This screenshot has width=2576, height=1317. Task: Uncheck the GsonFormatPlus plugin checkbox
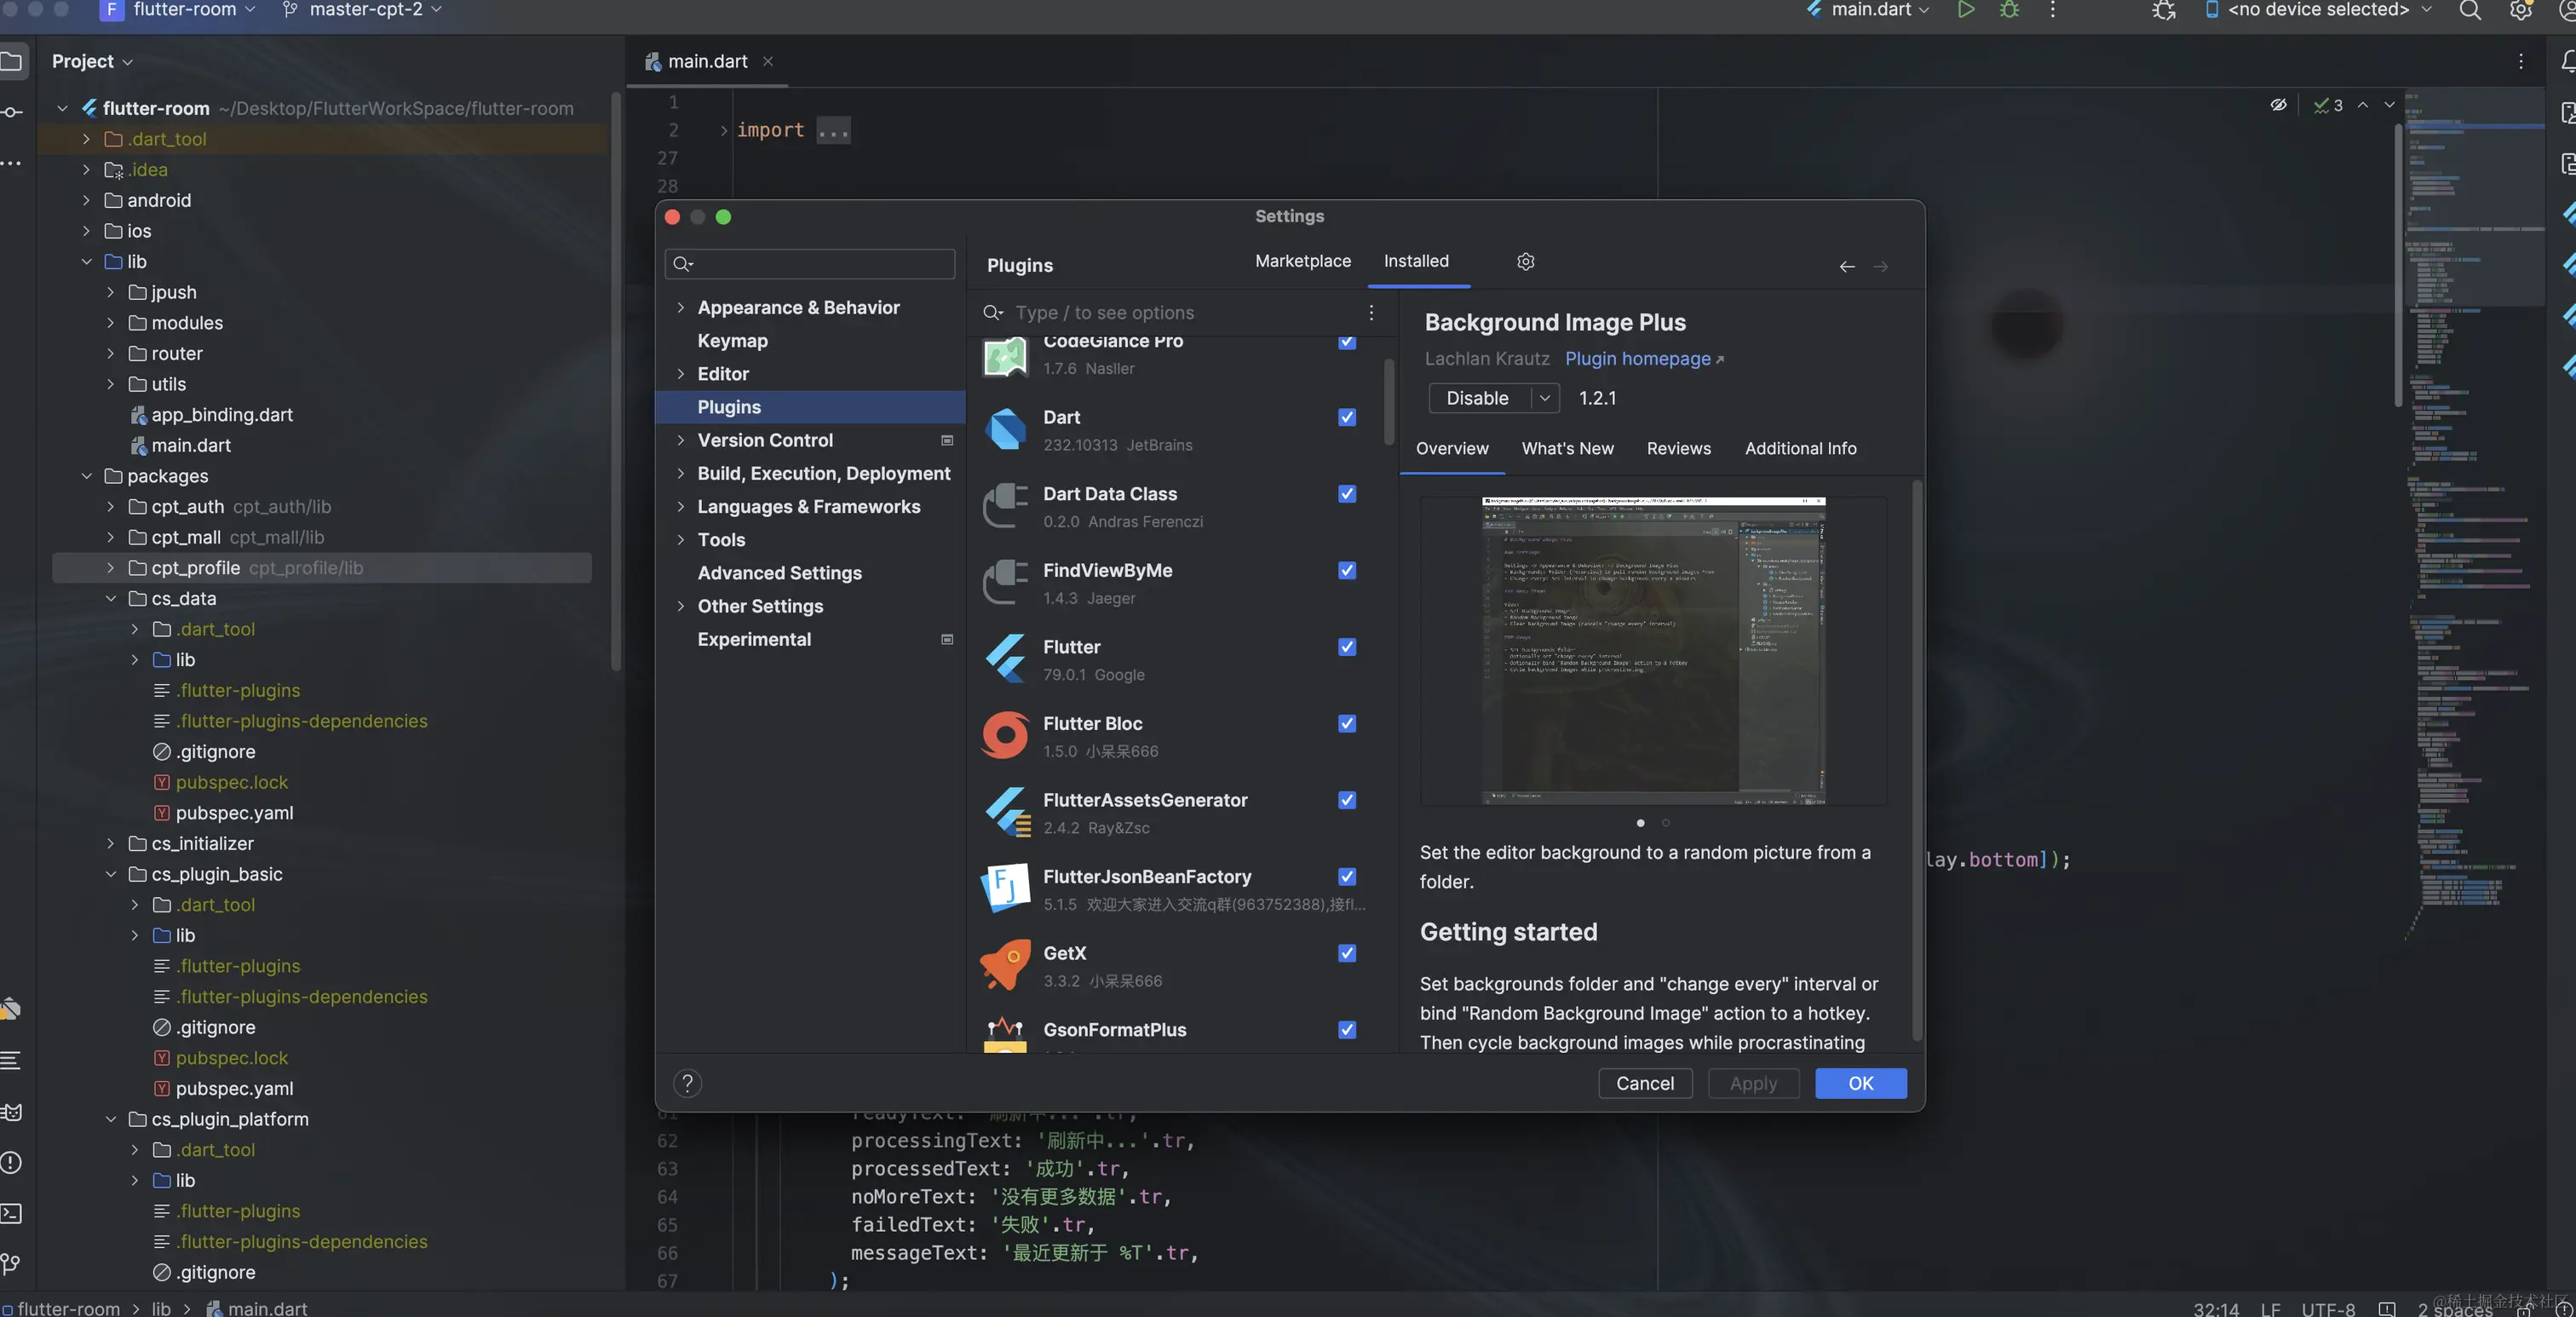tap(1347, 1030)
